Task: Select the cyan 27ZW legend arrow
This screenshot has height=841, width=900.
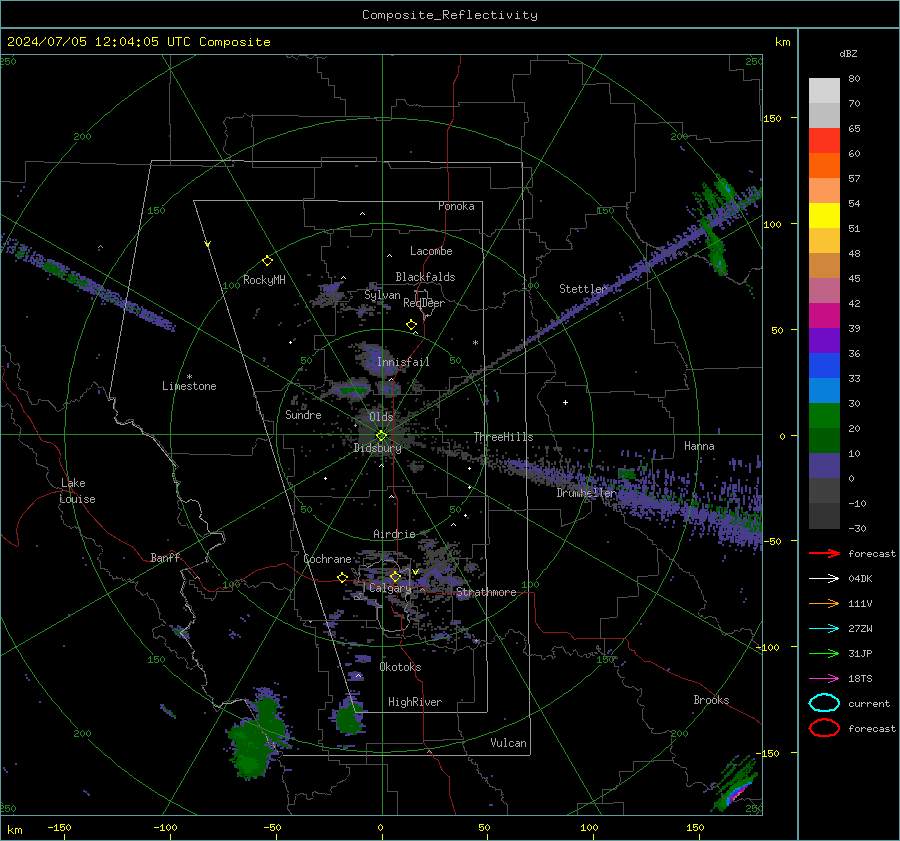Action: (x=824, y=629)
